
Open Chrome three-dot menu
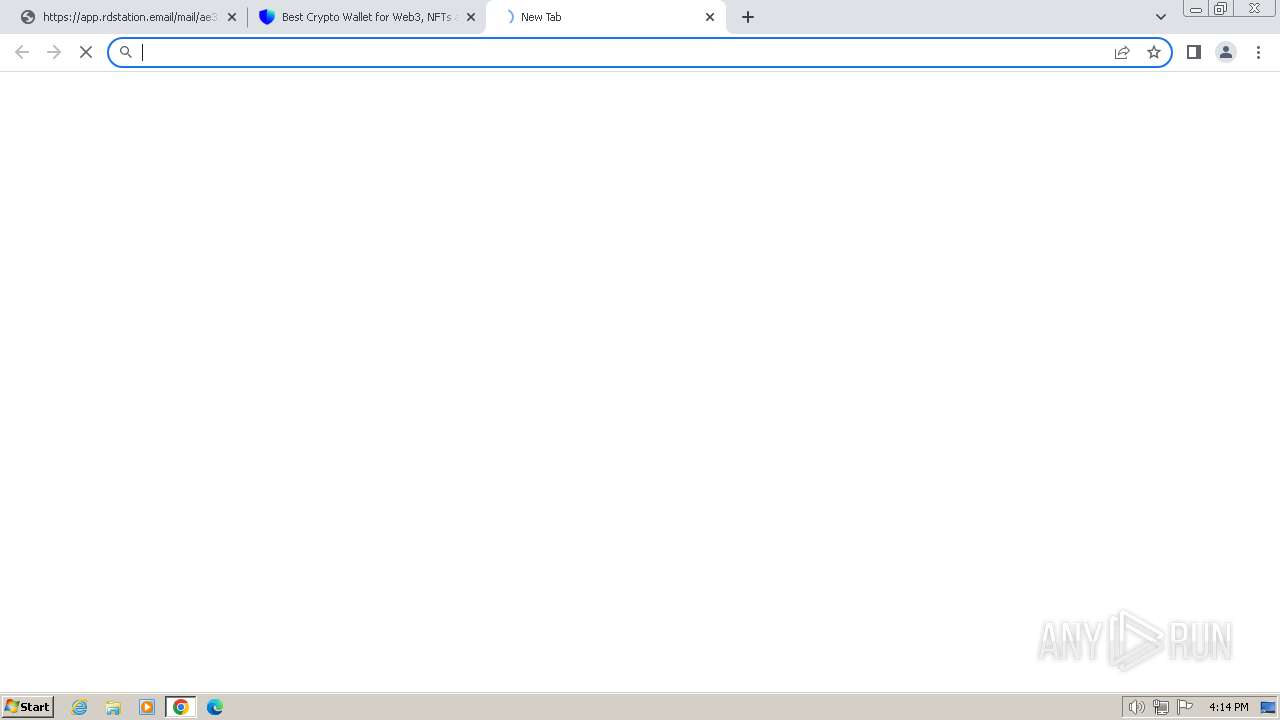[1259, 52]
